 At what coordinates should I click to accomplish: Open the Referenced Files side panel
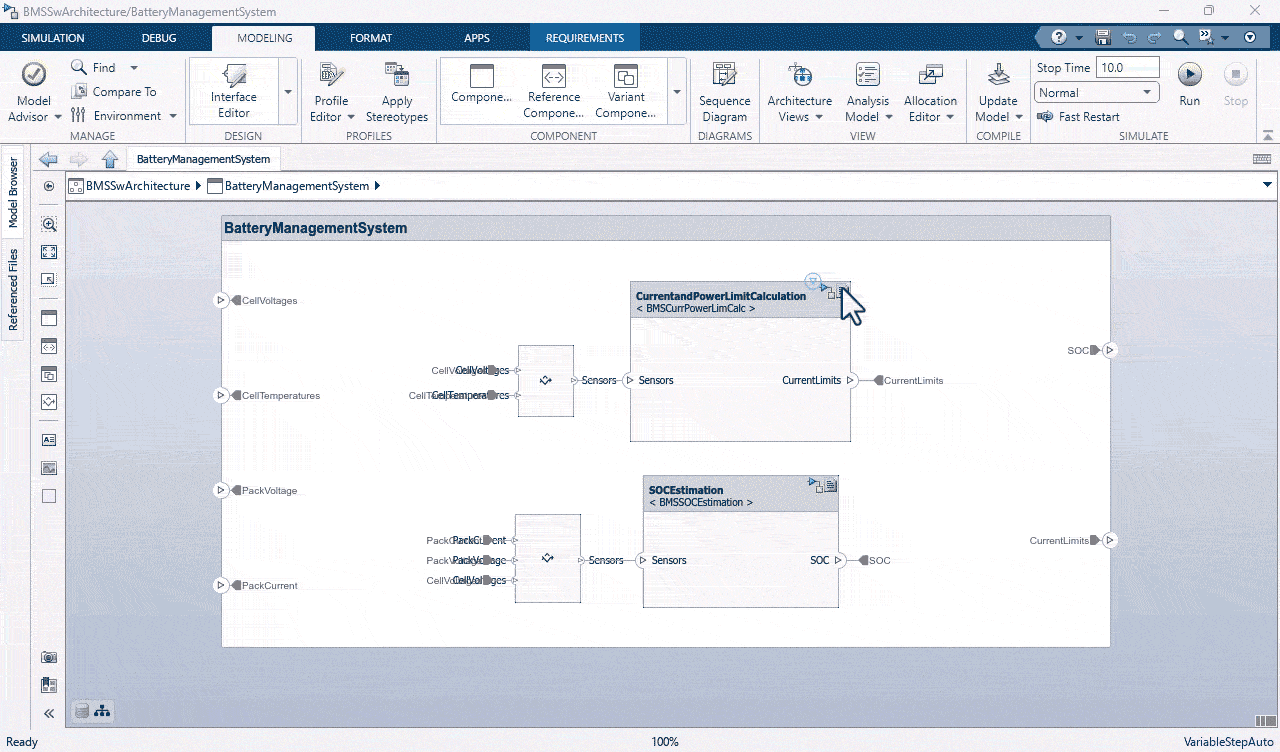(x=14, y=291)
